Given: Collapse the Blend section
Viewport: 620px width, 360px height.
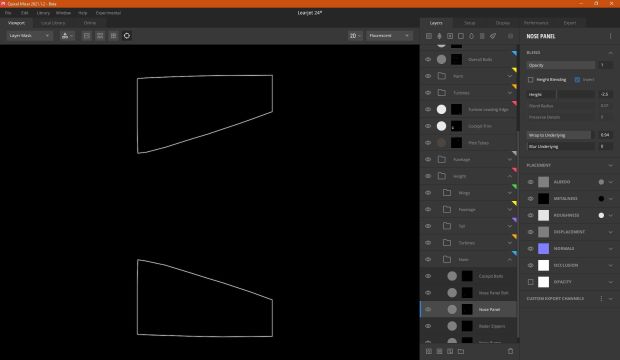Looking at the screenshot, I should (x=611, y=53).
